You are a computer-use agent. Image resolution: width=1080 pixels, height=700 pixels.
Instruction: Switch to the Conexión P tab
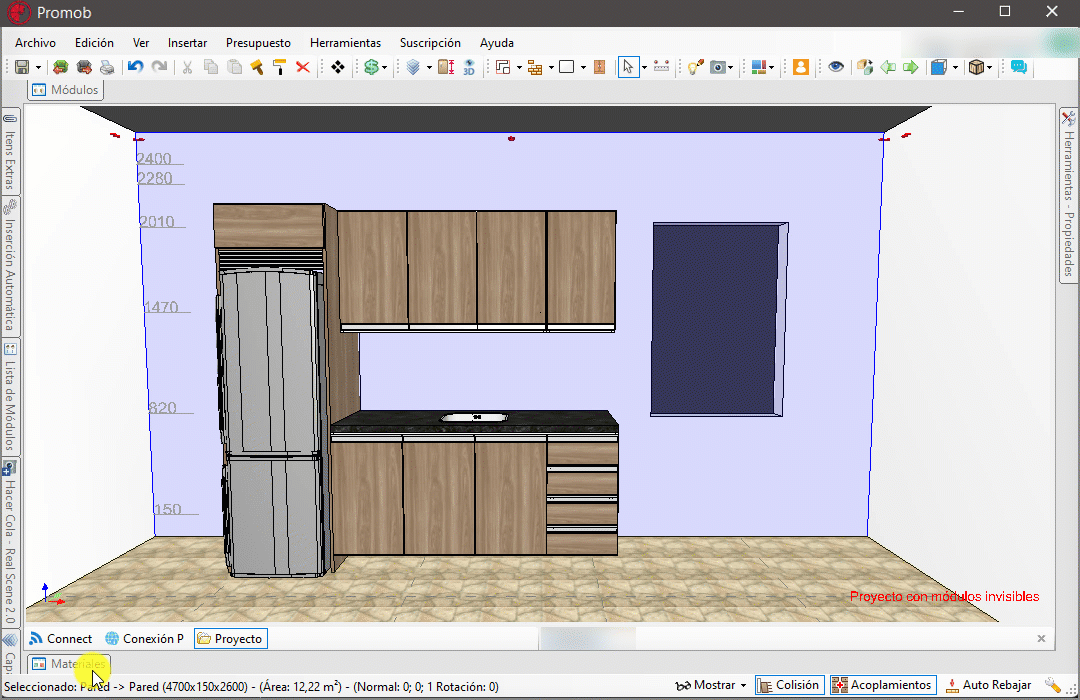click(145, 639)
